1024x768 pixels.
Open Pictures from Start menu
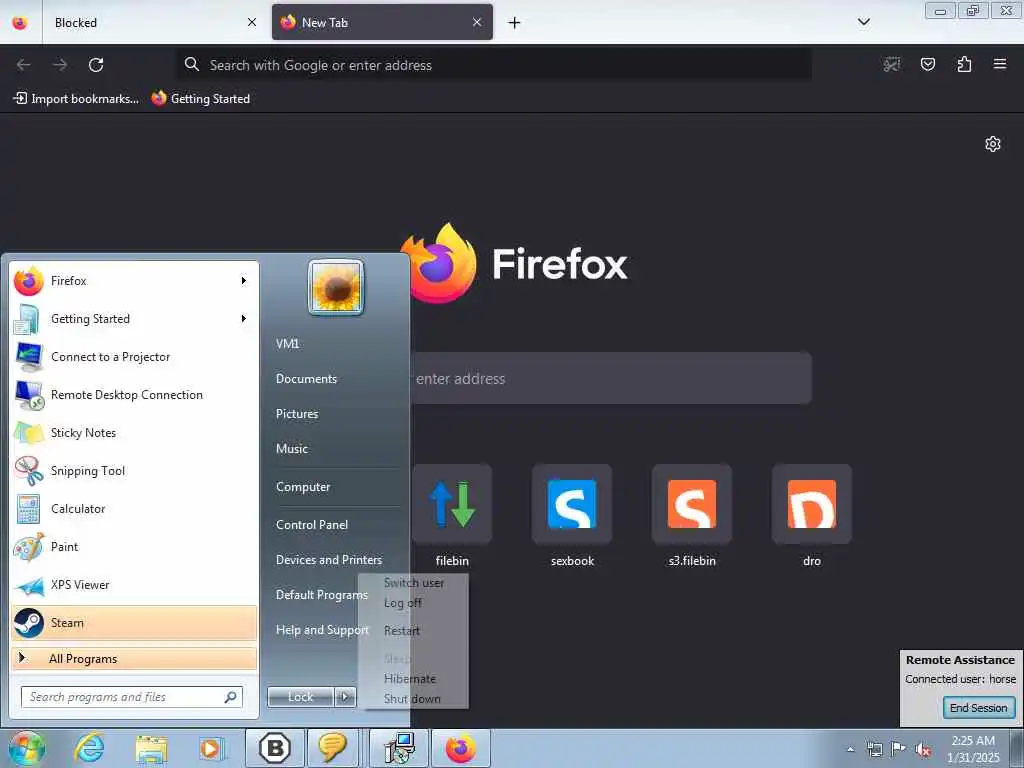[x=297, y=414]
